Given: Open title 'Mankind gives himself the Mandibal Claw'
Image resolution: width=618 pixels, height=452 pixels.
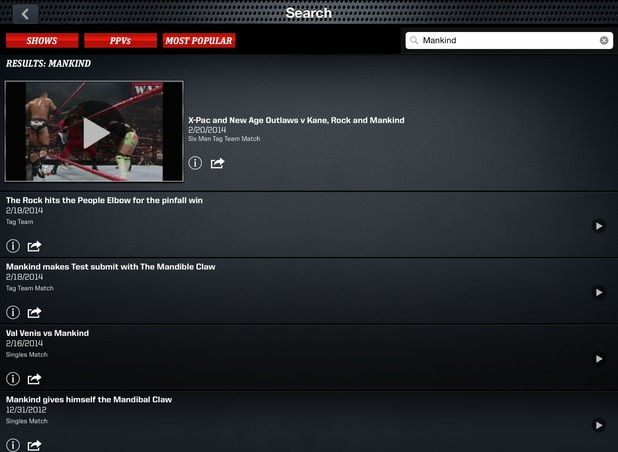Looking at the screenshot, I should (x=89, y=400).
